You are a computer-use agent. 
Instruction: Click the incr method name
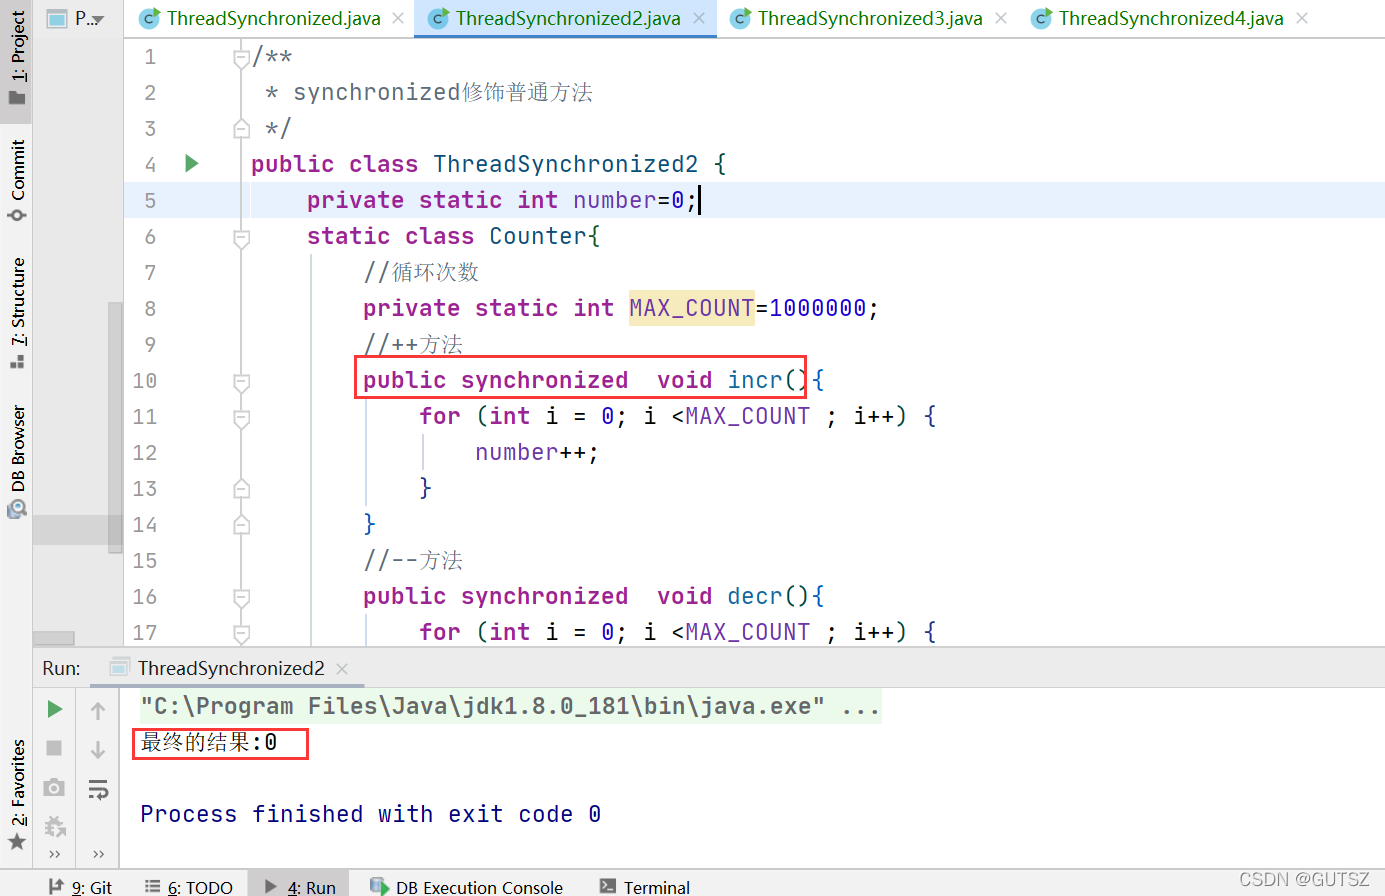click(755, 380)
